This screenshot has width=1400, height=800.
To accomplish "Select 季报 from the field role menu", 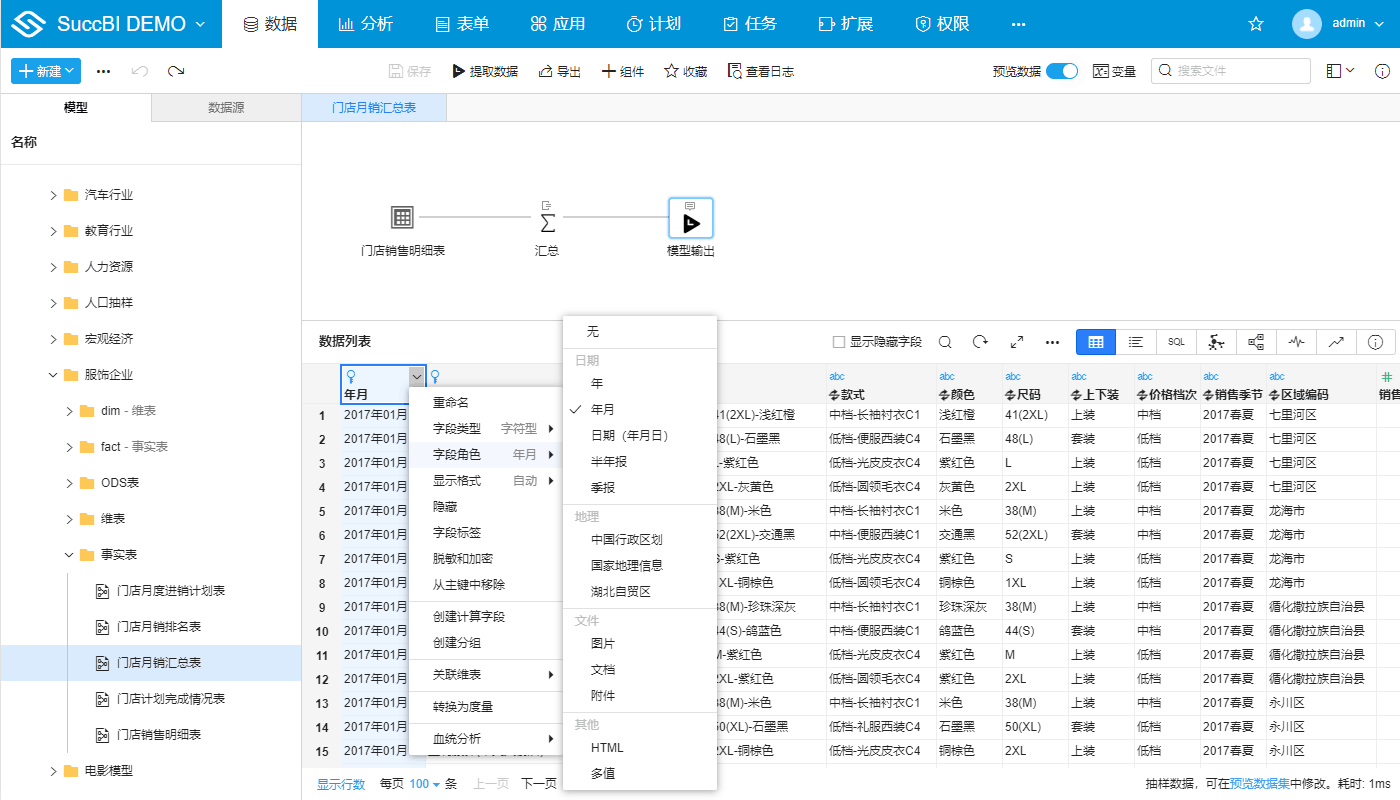I will click(x=600, y=489).
